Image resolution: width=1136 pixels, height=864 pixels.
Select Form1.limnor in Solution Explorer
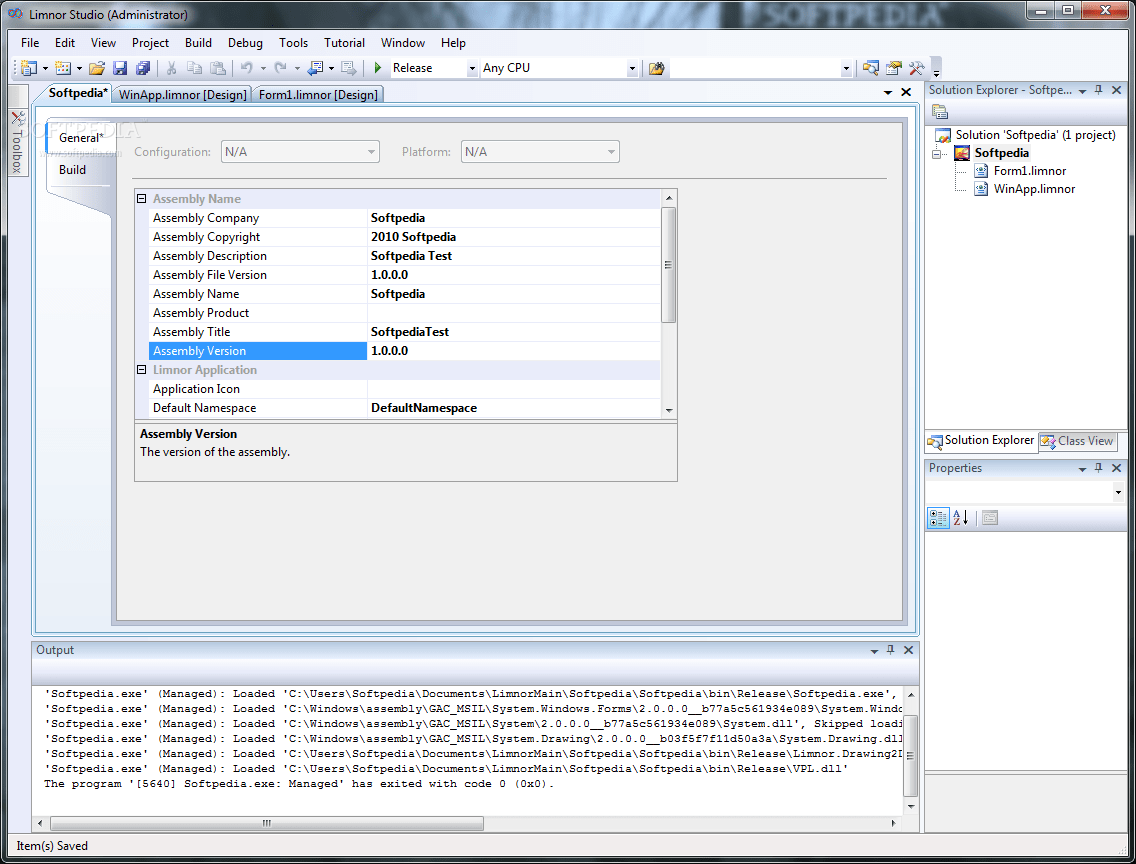(1030, 171)
